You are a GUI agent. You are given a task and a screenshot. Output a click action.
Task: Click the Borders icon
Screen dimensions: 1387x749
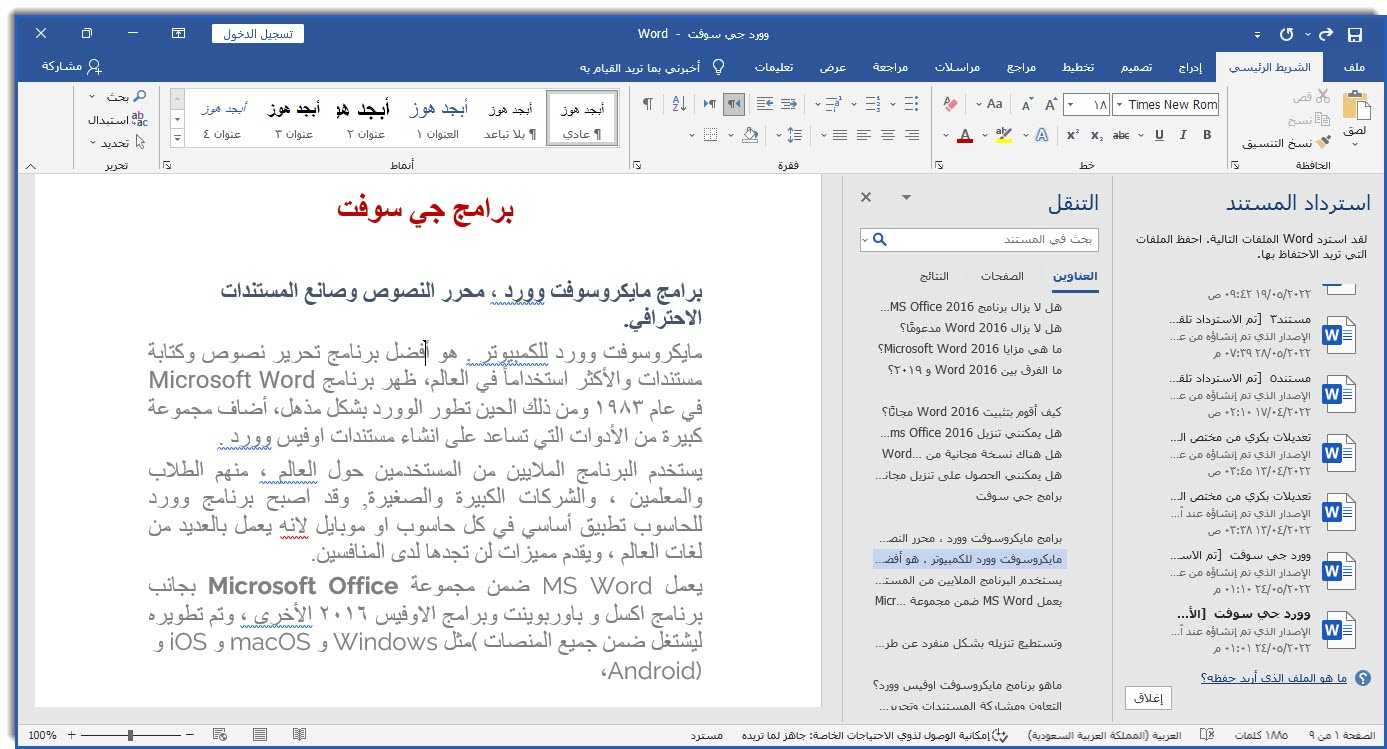tap(710, 135)
